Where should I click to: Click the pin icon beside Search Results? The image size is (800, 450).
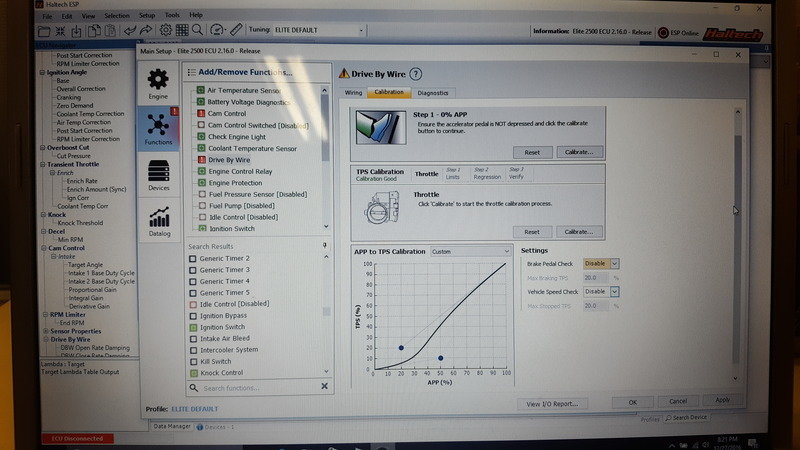click(324, 245)
